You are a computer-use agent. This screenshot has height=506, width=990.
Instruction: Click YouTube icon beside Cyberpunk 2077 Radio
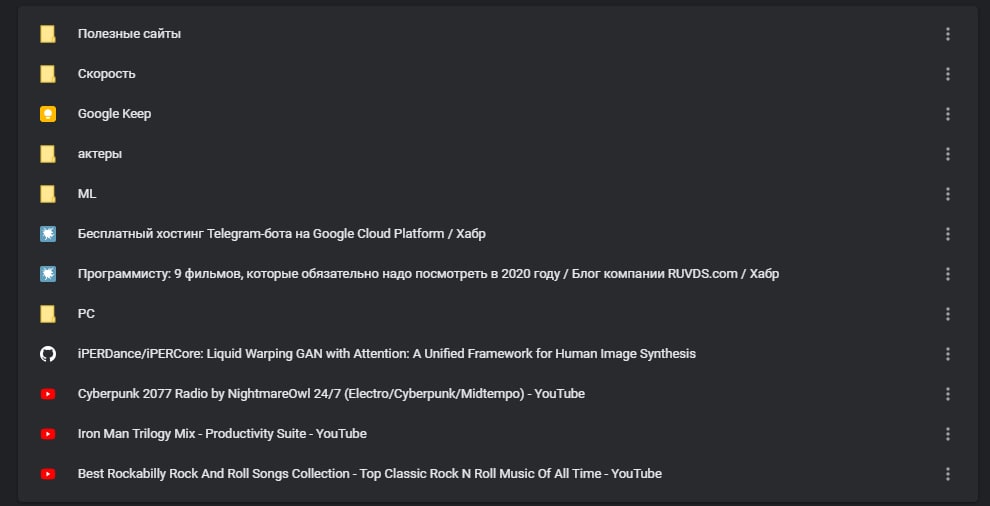pos(48,394)
